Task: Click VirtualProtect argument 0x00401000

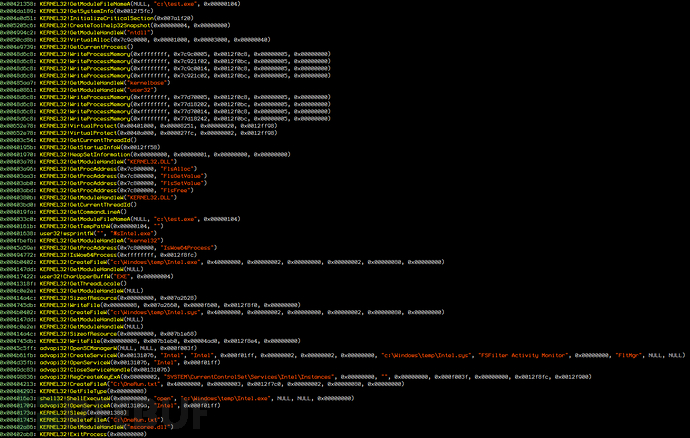Action: pyautogui.click(x=136, y=126)
